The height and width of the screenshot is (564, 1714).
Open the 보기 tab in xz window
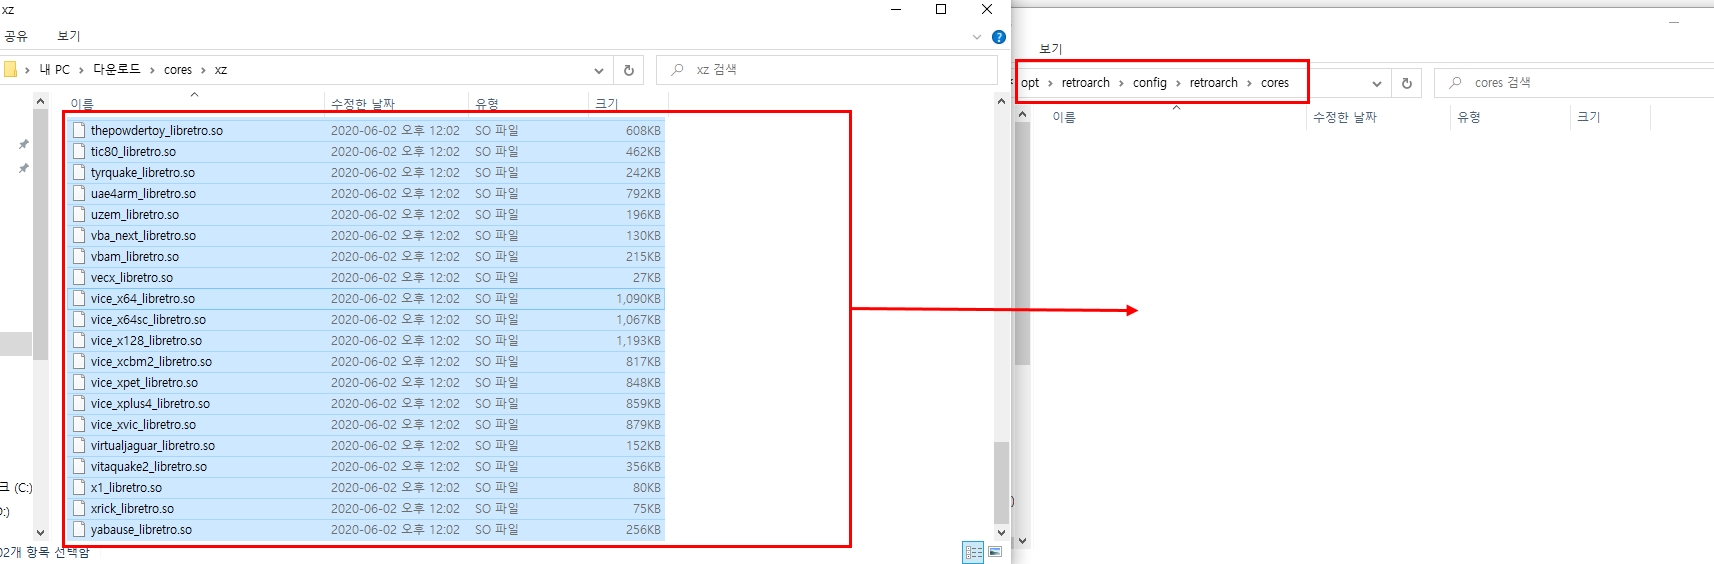pos(68,36)
